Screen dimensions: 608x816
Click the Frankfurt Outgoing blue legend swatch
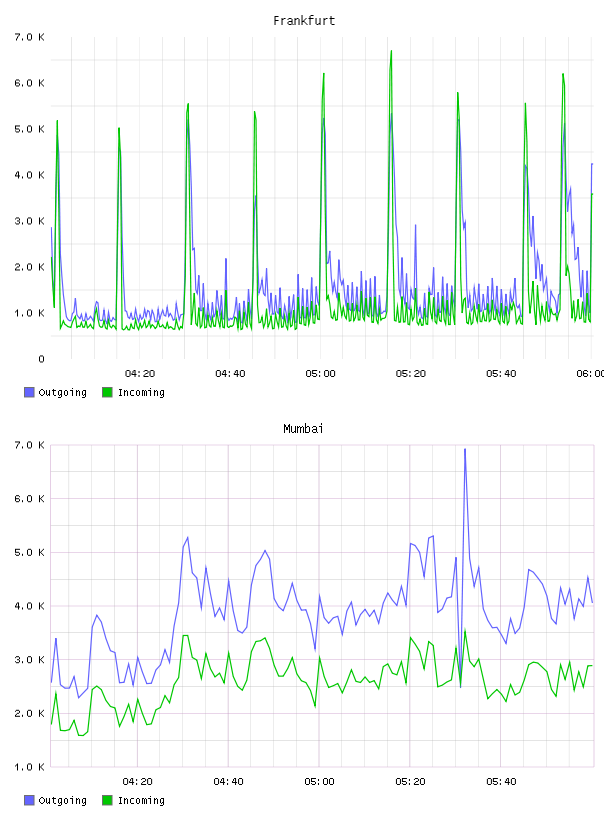[29, 392]
